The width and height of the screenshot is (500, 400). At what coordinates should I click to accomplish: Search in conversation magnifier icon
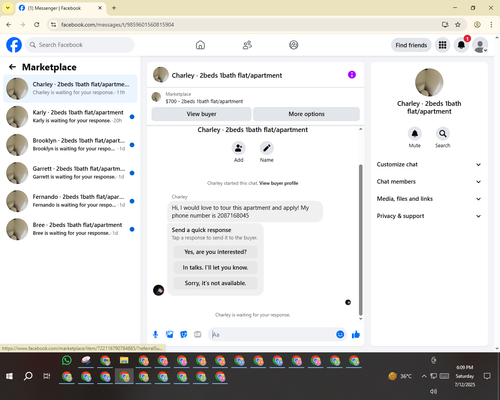[x=443, y=134]
